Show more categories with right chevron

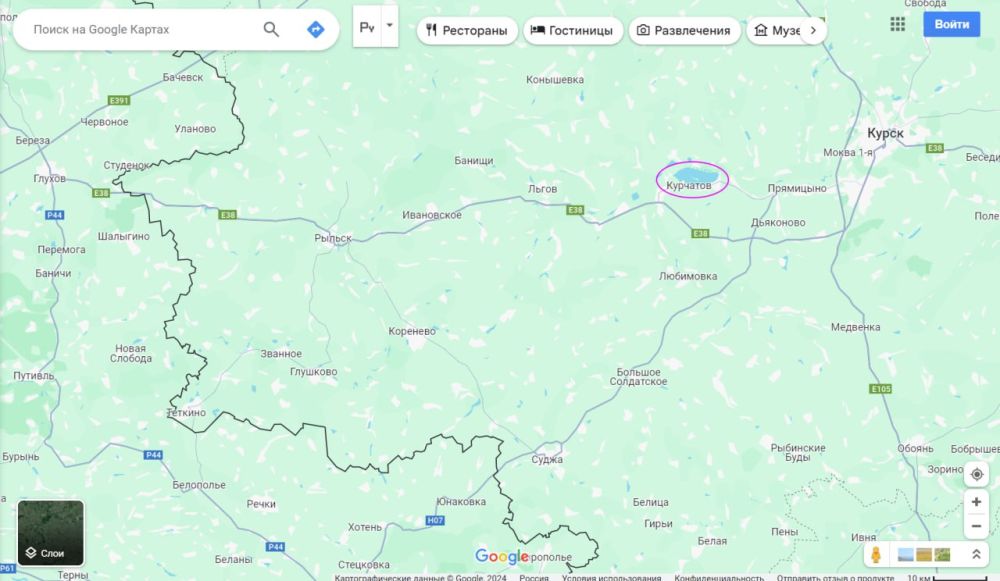click(813, 30)
